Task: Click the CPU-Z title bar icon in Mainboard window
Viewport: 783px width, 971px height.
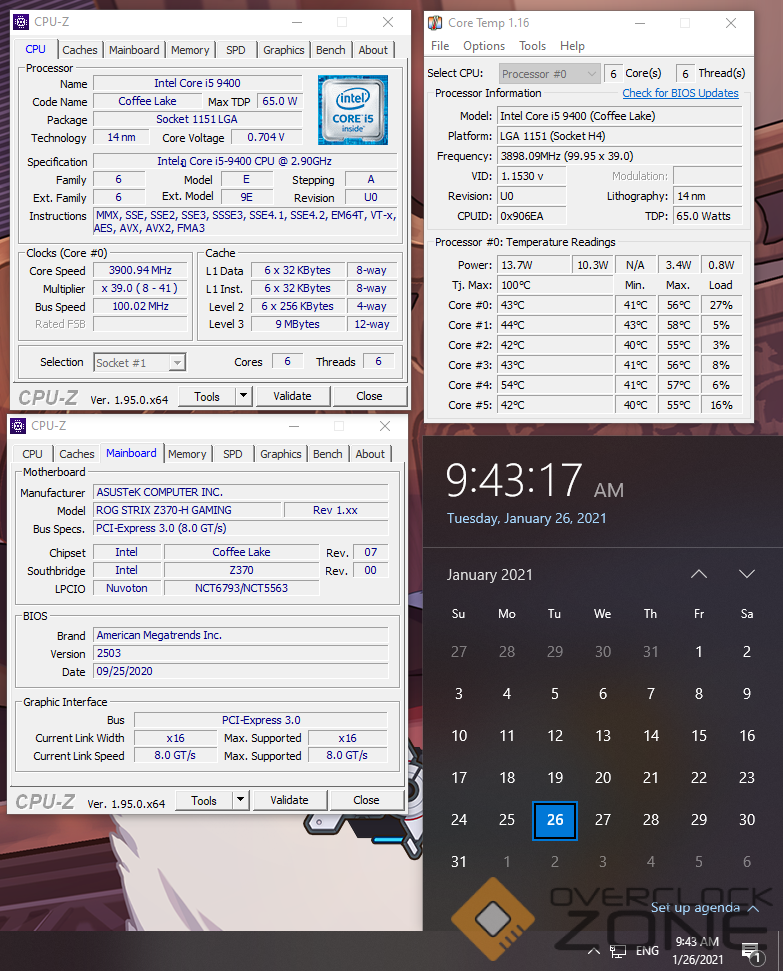Action: [x=18, y=426]
